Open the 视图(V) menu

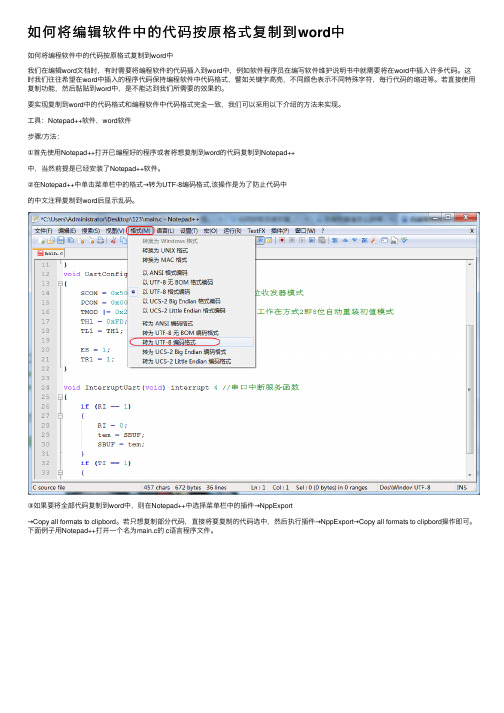pyautogui.click(x=115, y=231)
